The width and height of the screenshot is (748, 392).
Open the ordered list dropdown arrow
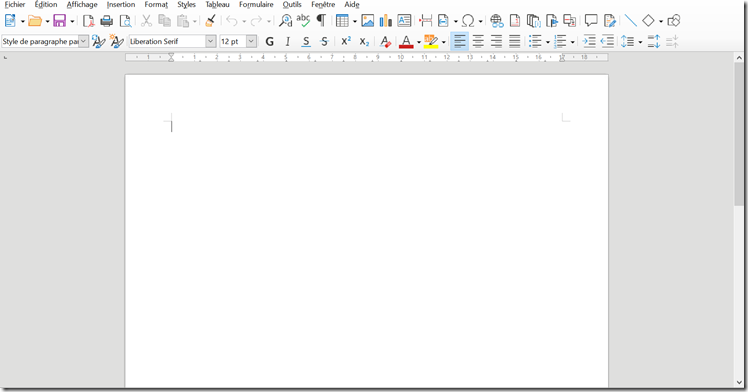pyautogui.click(x=572, y=42)
